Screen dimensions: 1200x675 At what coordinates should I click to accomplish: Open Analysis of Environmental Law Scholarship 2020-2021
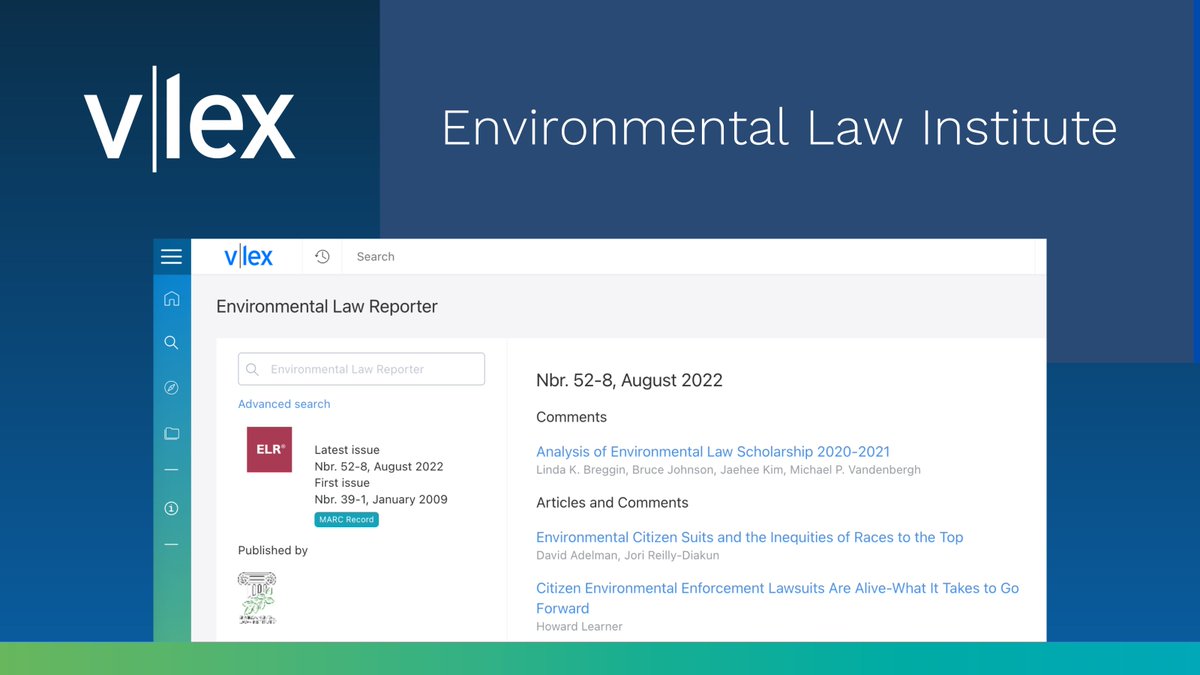click(713, 452)
